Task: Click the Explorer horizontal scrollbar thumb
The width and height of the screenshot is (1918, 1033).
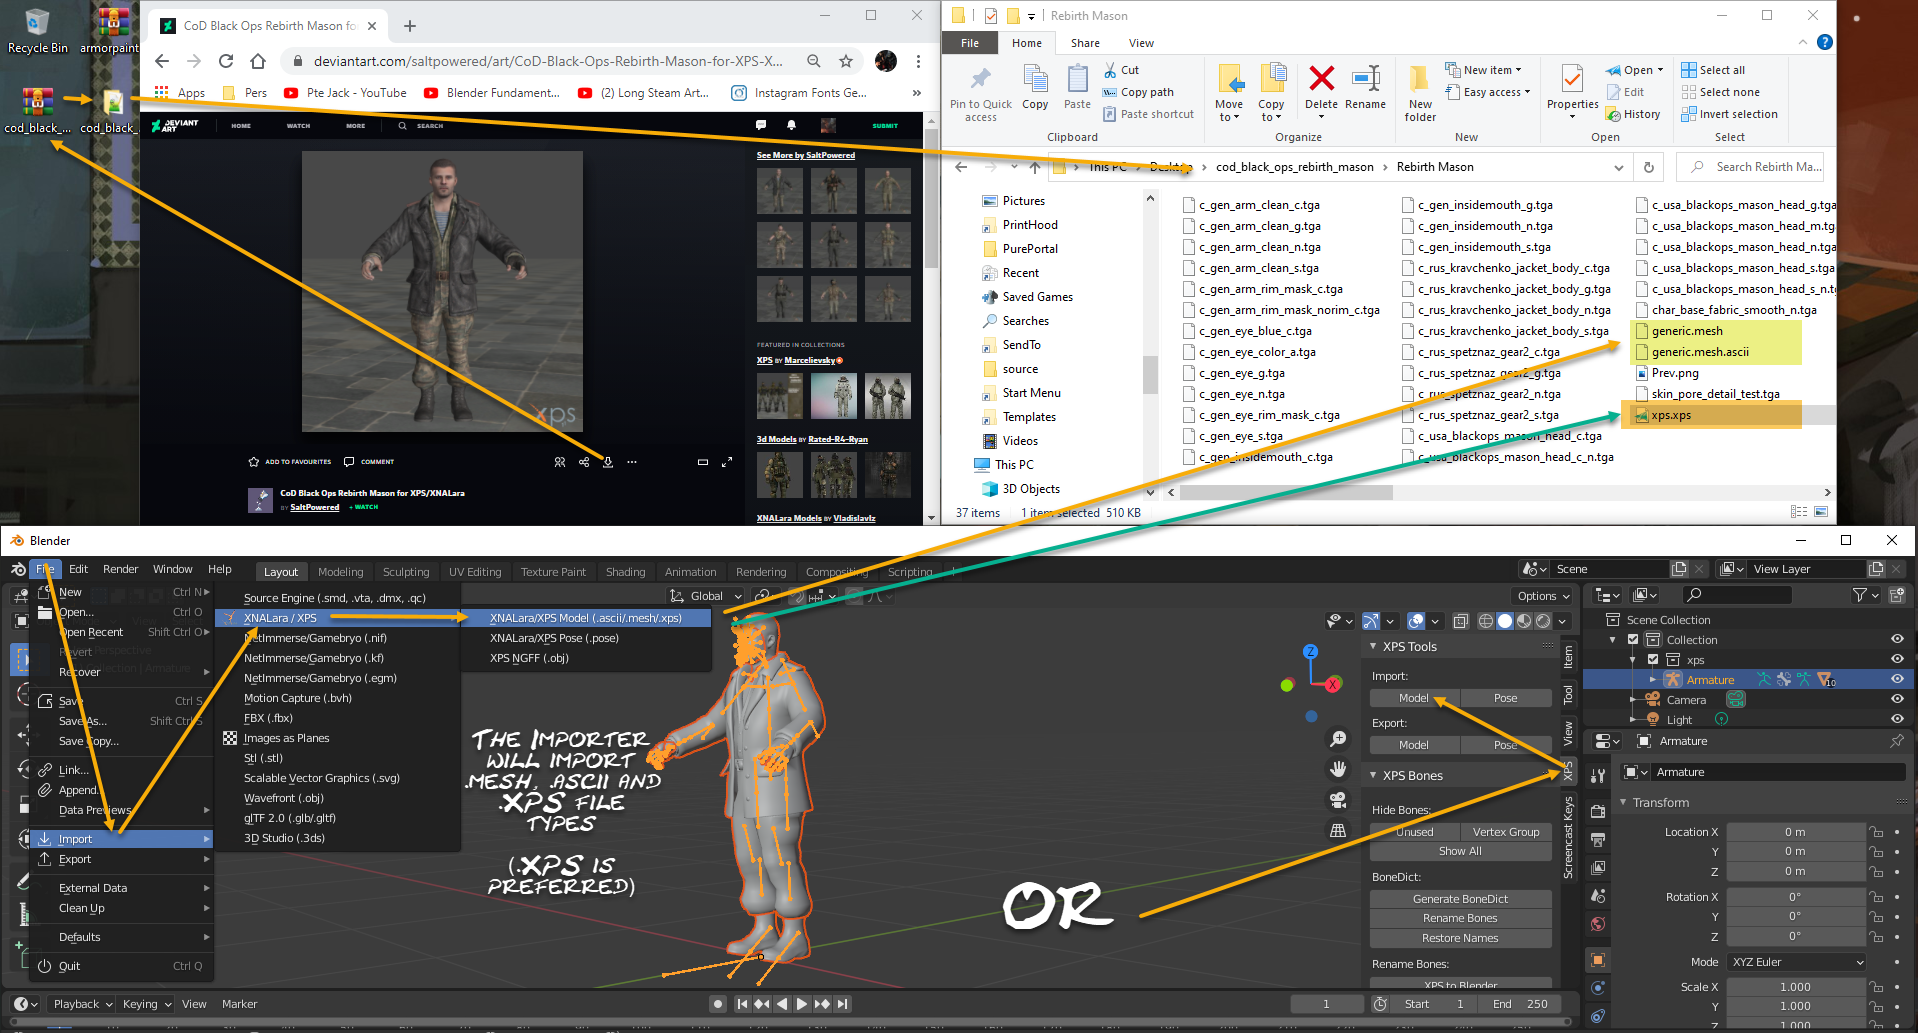Action: pos(1287,492)
